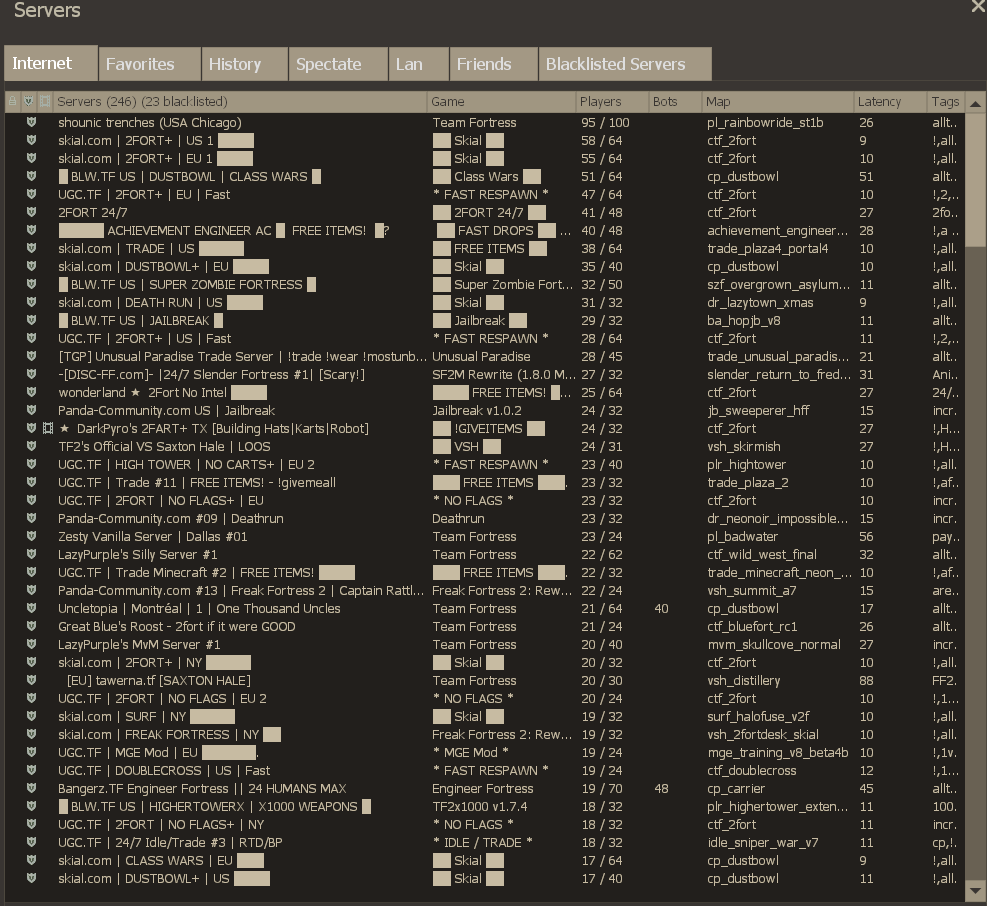Viewport: 987px width, 906px height.
Task: Select ACHIEVEMENT ENGINEER AC server row
Action: (x=485, y=230)
